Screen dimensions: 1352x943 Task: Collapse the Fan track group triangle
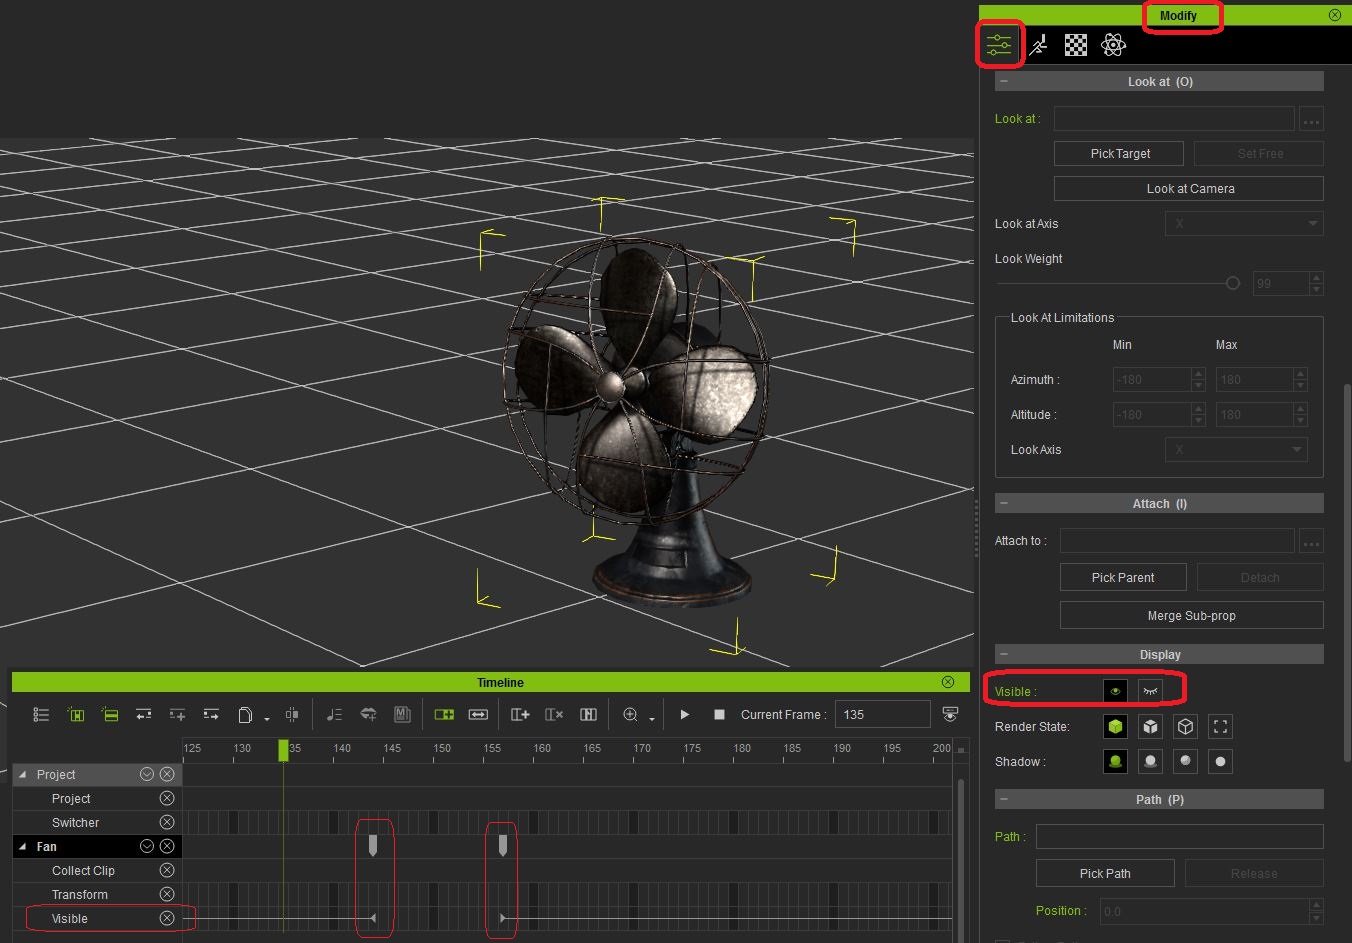[23, 846]
